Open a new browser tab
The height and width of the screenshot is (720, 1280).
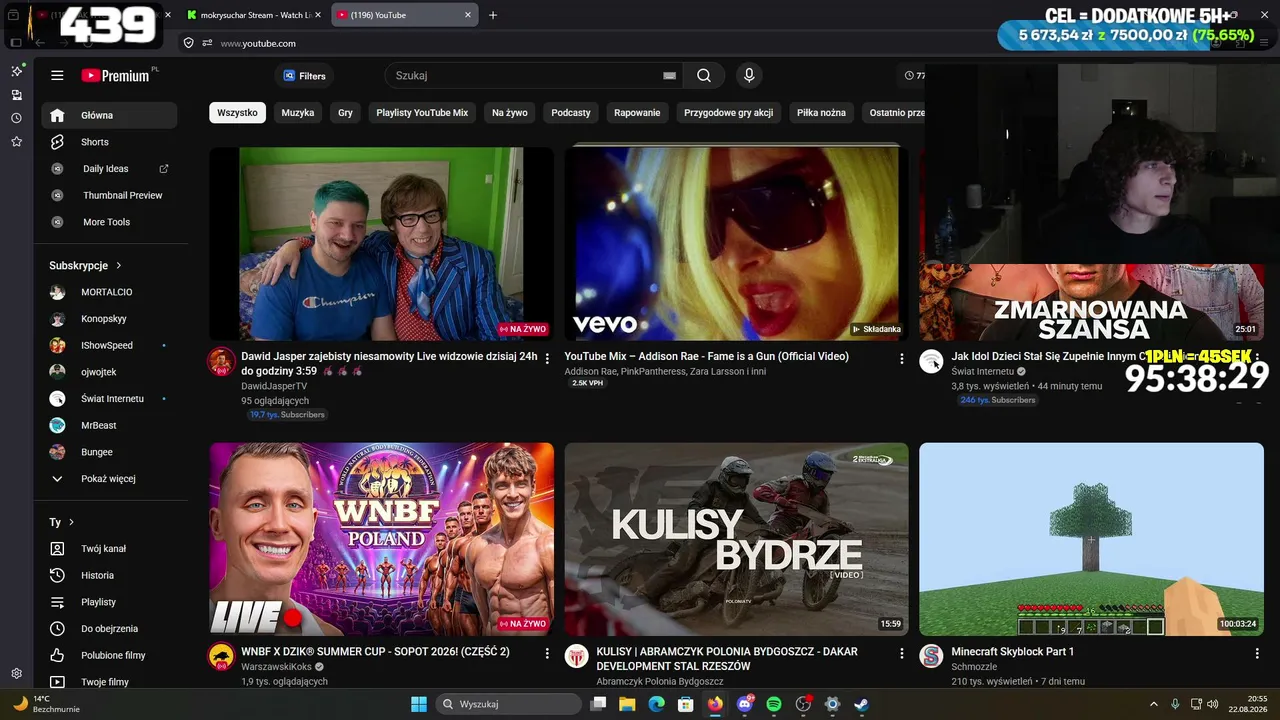(x=493, y=15)
